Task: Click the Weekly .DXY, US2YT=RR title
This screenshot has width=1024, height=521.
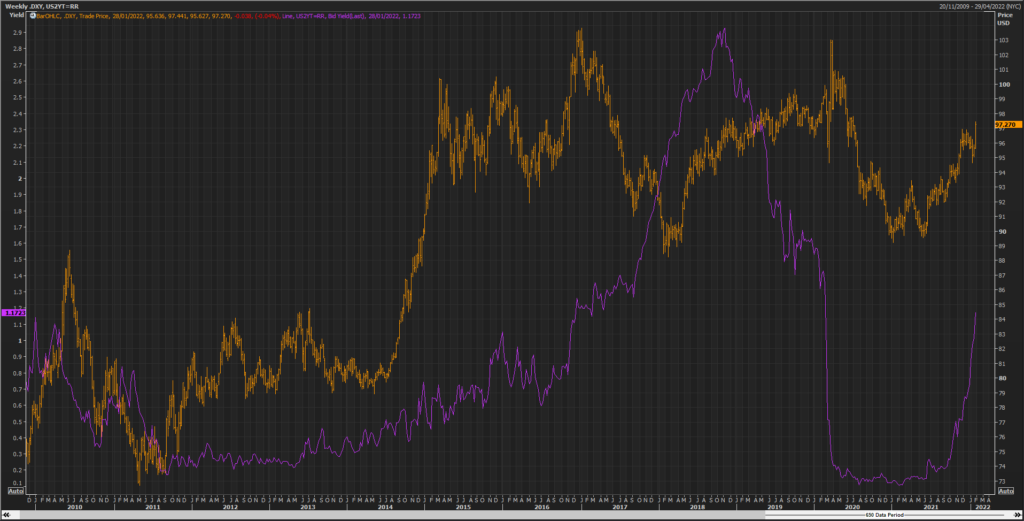Action: click(41, 7)
